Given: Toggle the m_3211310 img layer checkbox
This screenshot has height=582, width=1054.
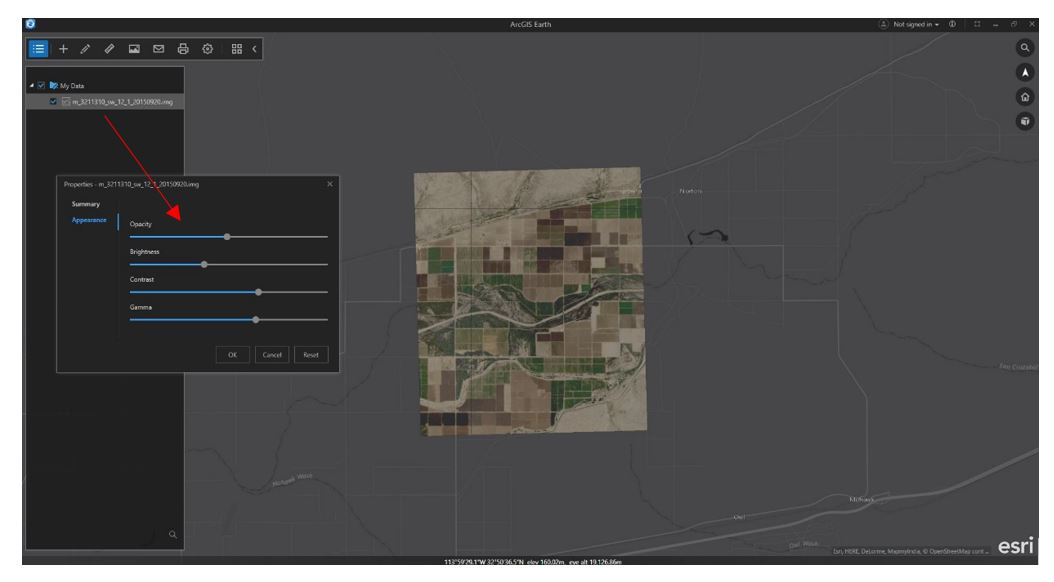Looking at the screenshot, I should pos(53,102).
